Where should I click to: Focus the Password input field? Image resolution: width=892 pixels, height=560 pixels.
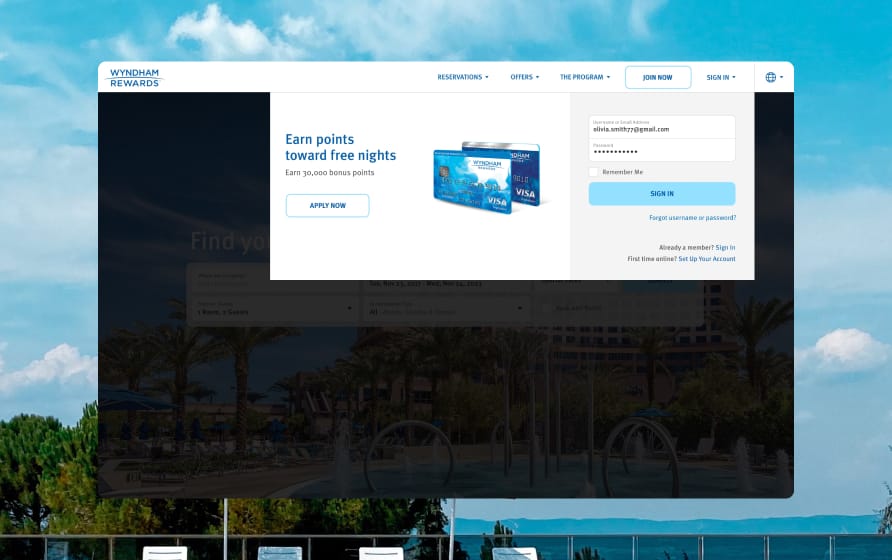click(x=661, y=149)
